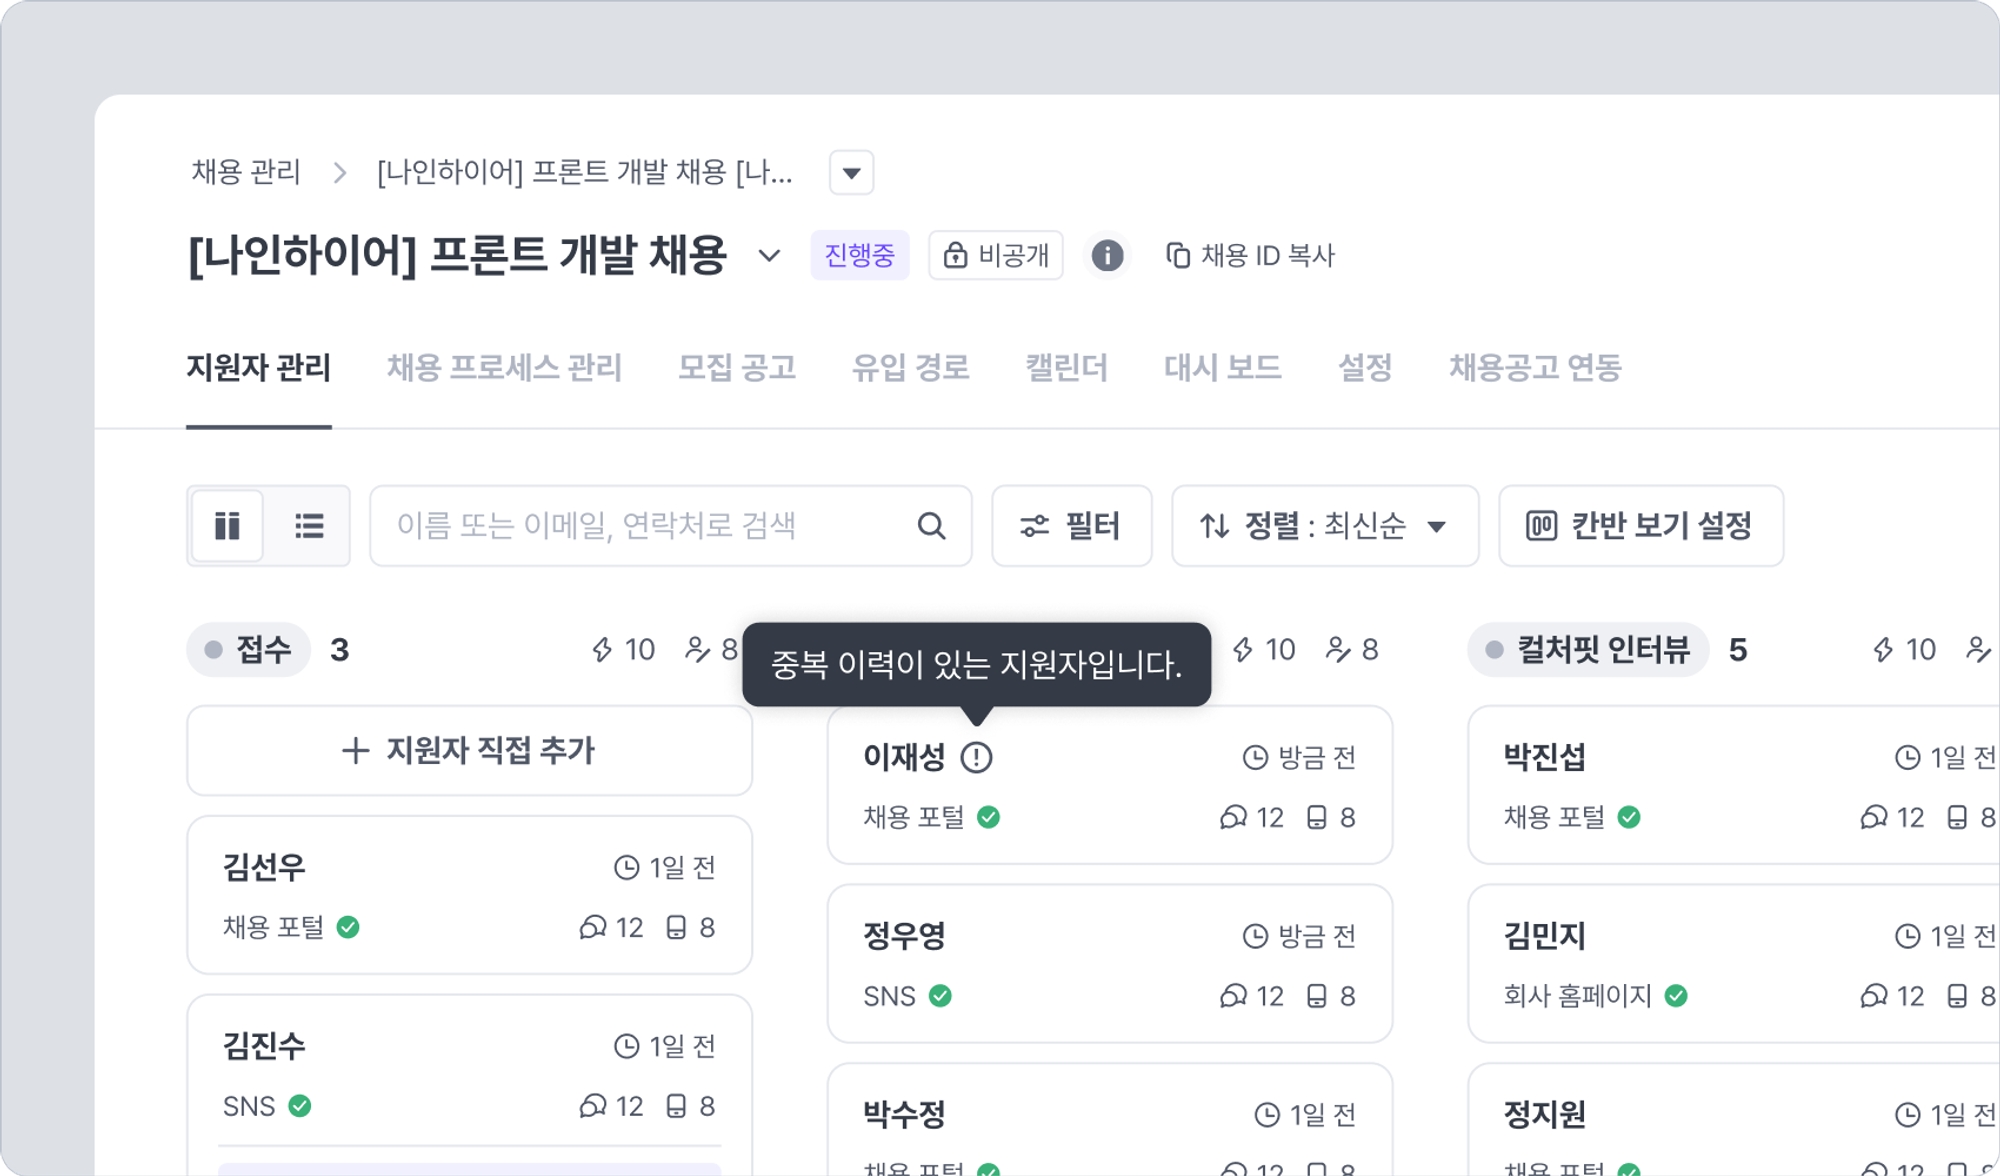Click the 컬처핏 인터뷰 stage color label

(1588, 650)
